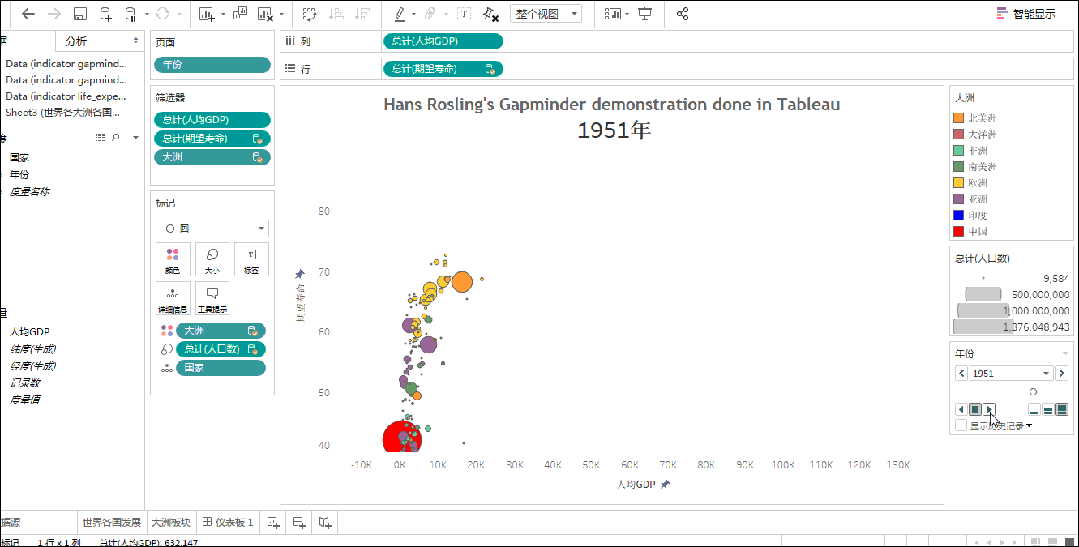Image resolution: width=1079 pixels, height=547 pixels.
Task: Click the large orange bubble near 70
Action: pyautogui.click(x=462, y=282)
